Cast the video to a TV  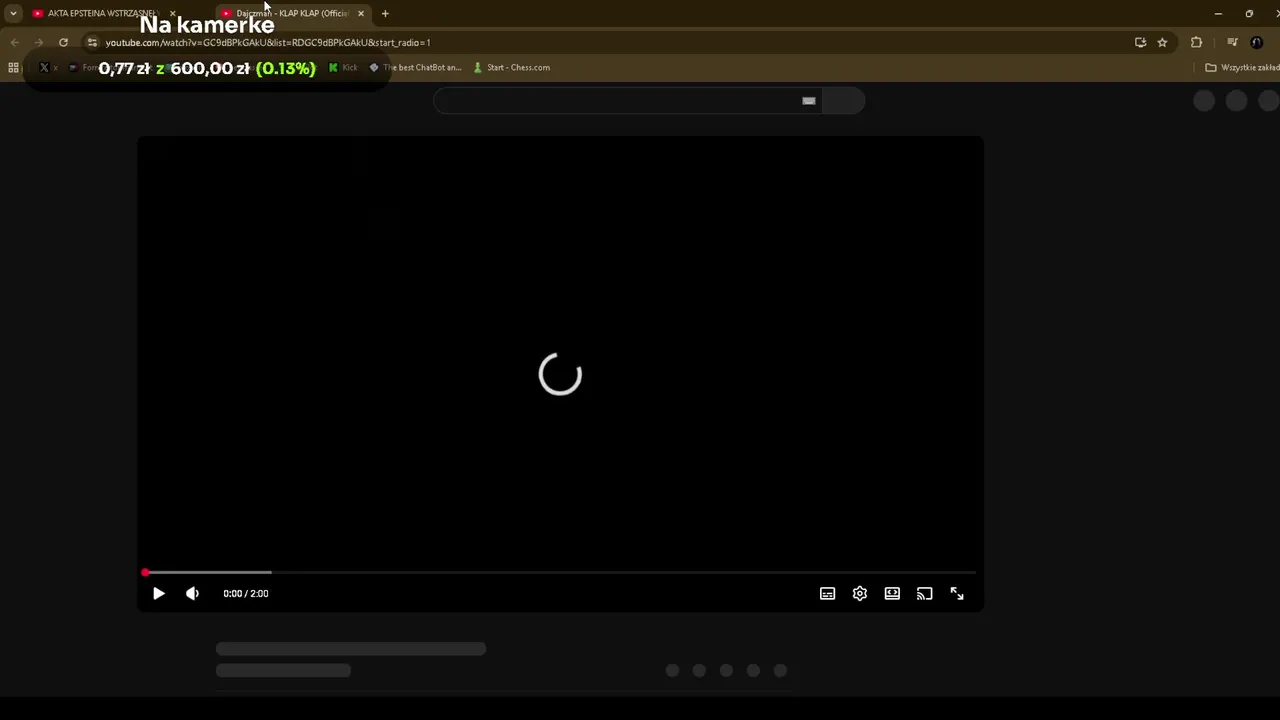pos(924,593)
